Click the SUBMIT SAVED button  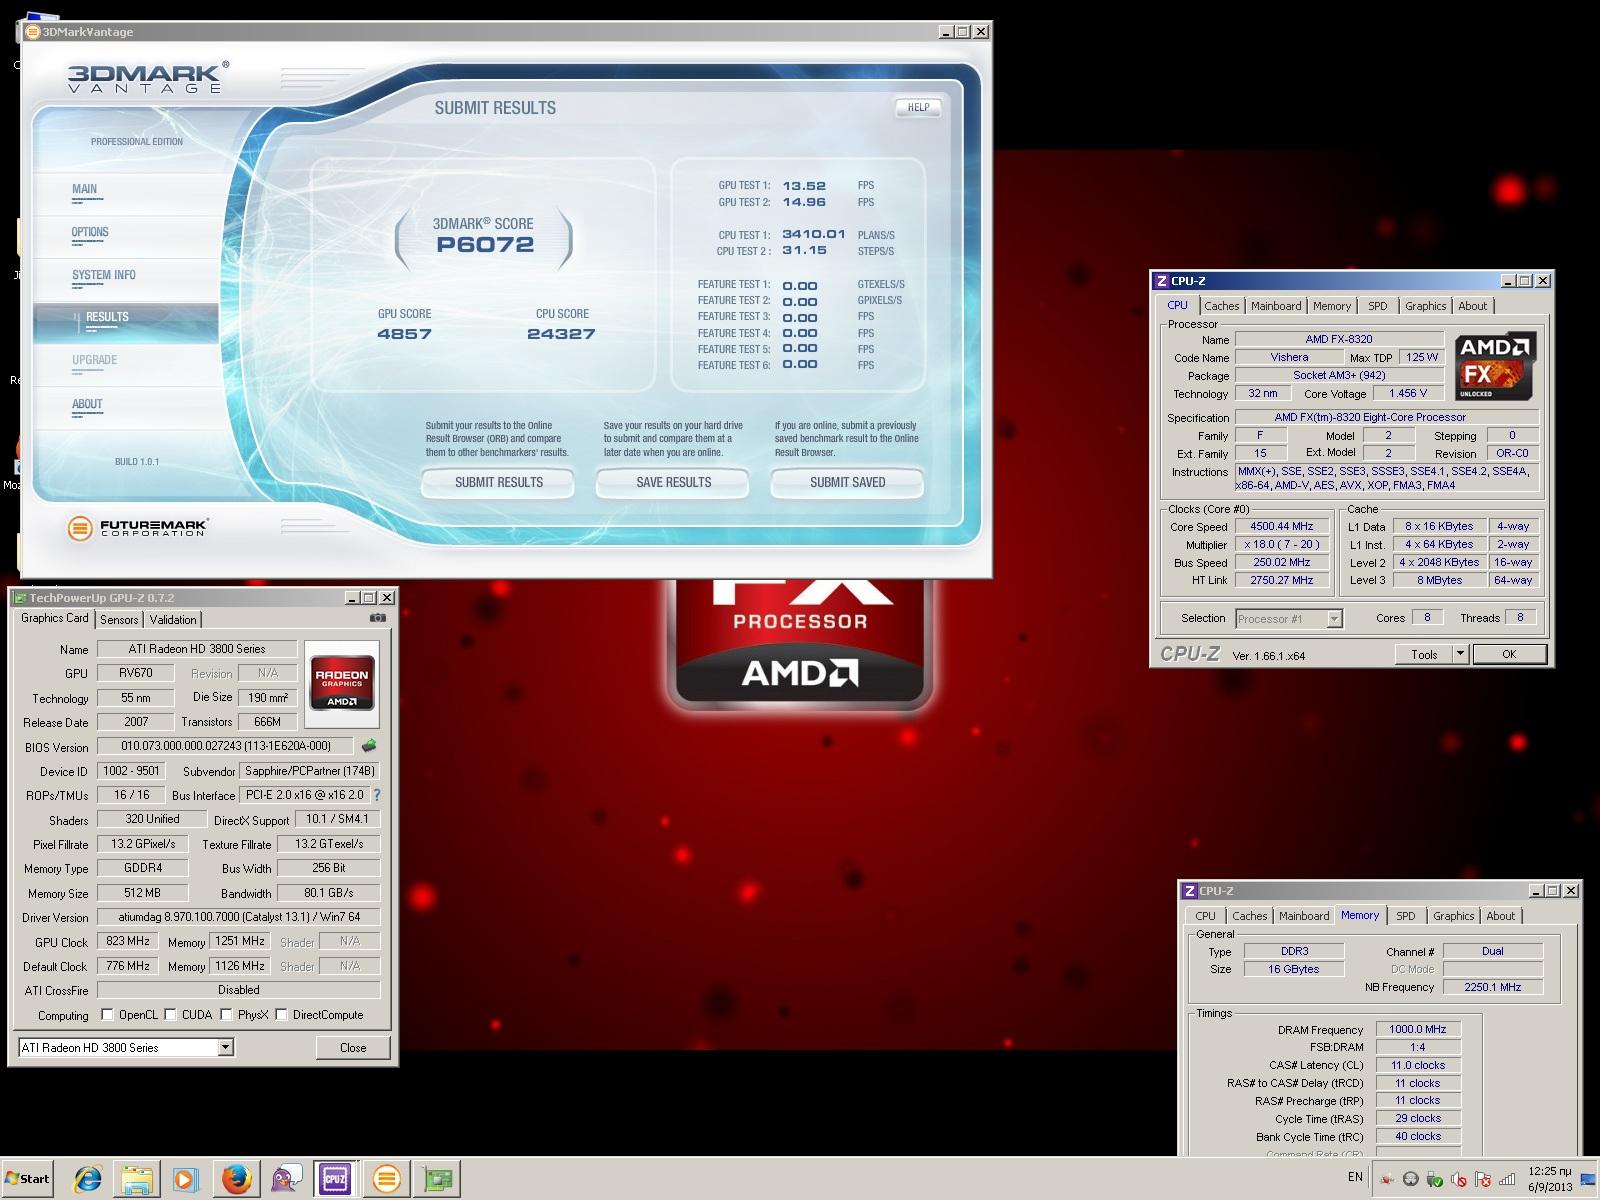click(847, 482)
